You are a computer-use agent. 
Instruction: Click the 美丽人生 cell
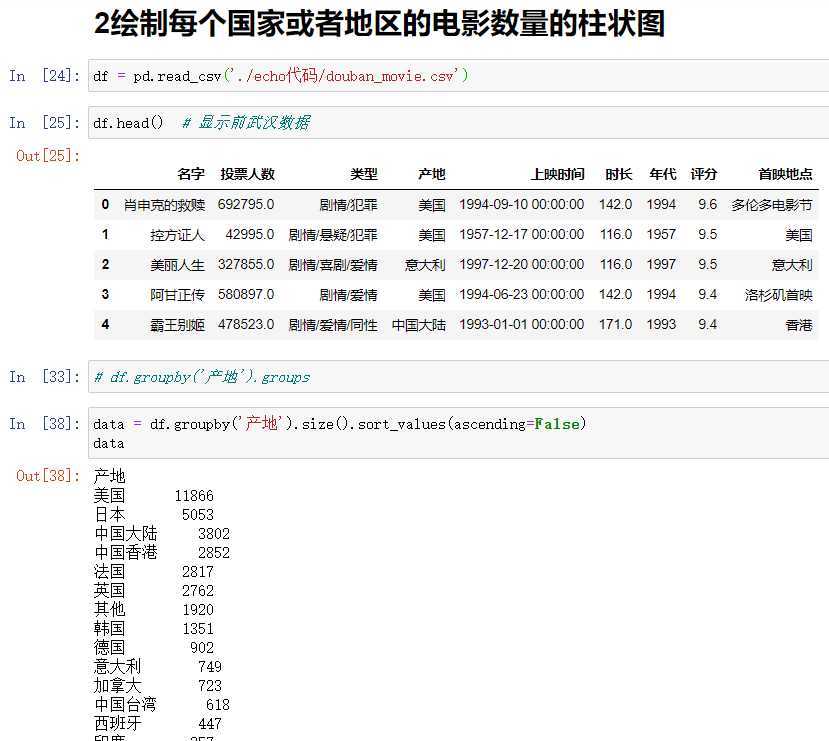tap(177, 264)
